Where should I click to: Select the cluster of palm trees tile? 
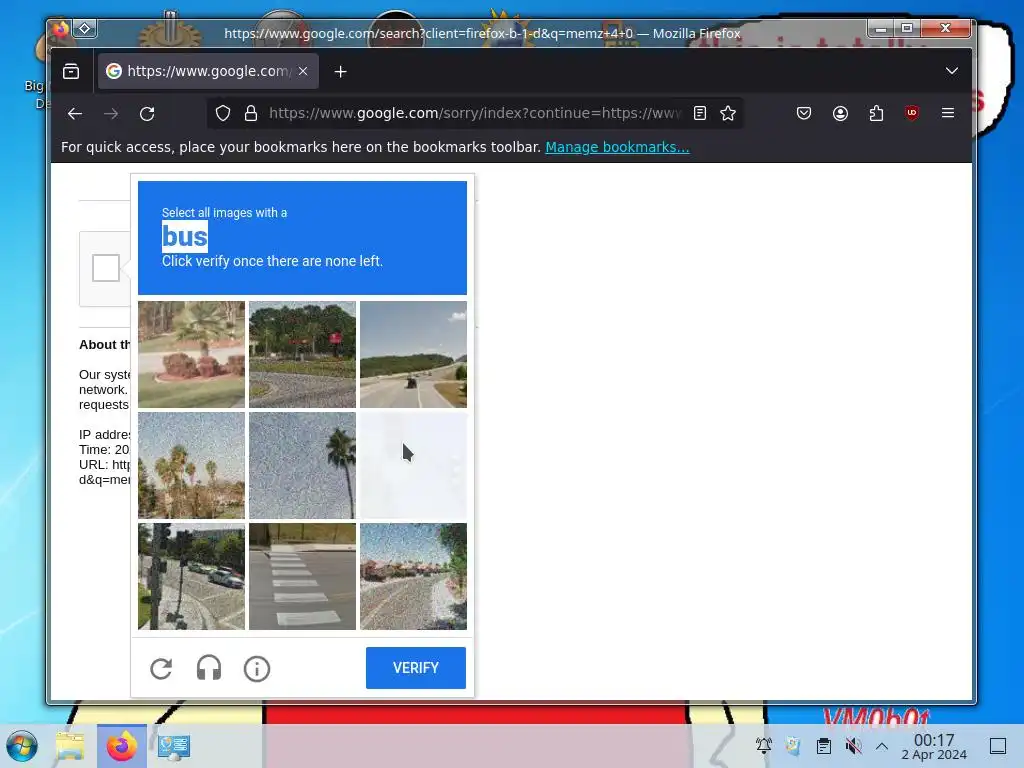point(191,465)
